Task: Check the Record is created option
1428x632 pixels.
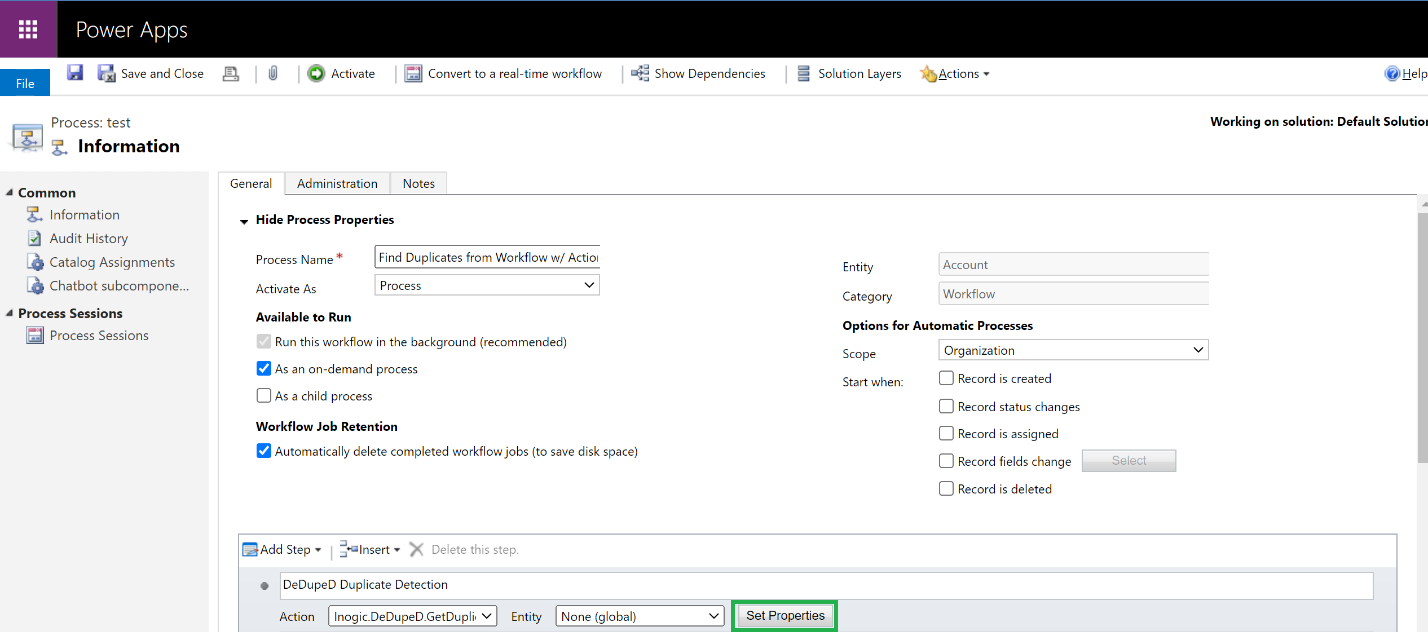Action: click(946, 378)
